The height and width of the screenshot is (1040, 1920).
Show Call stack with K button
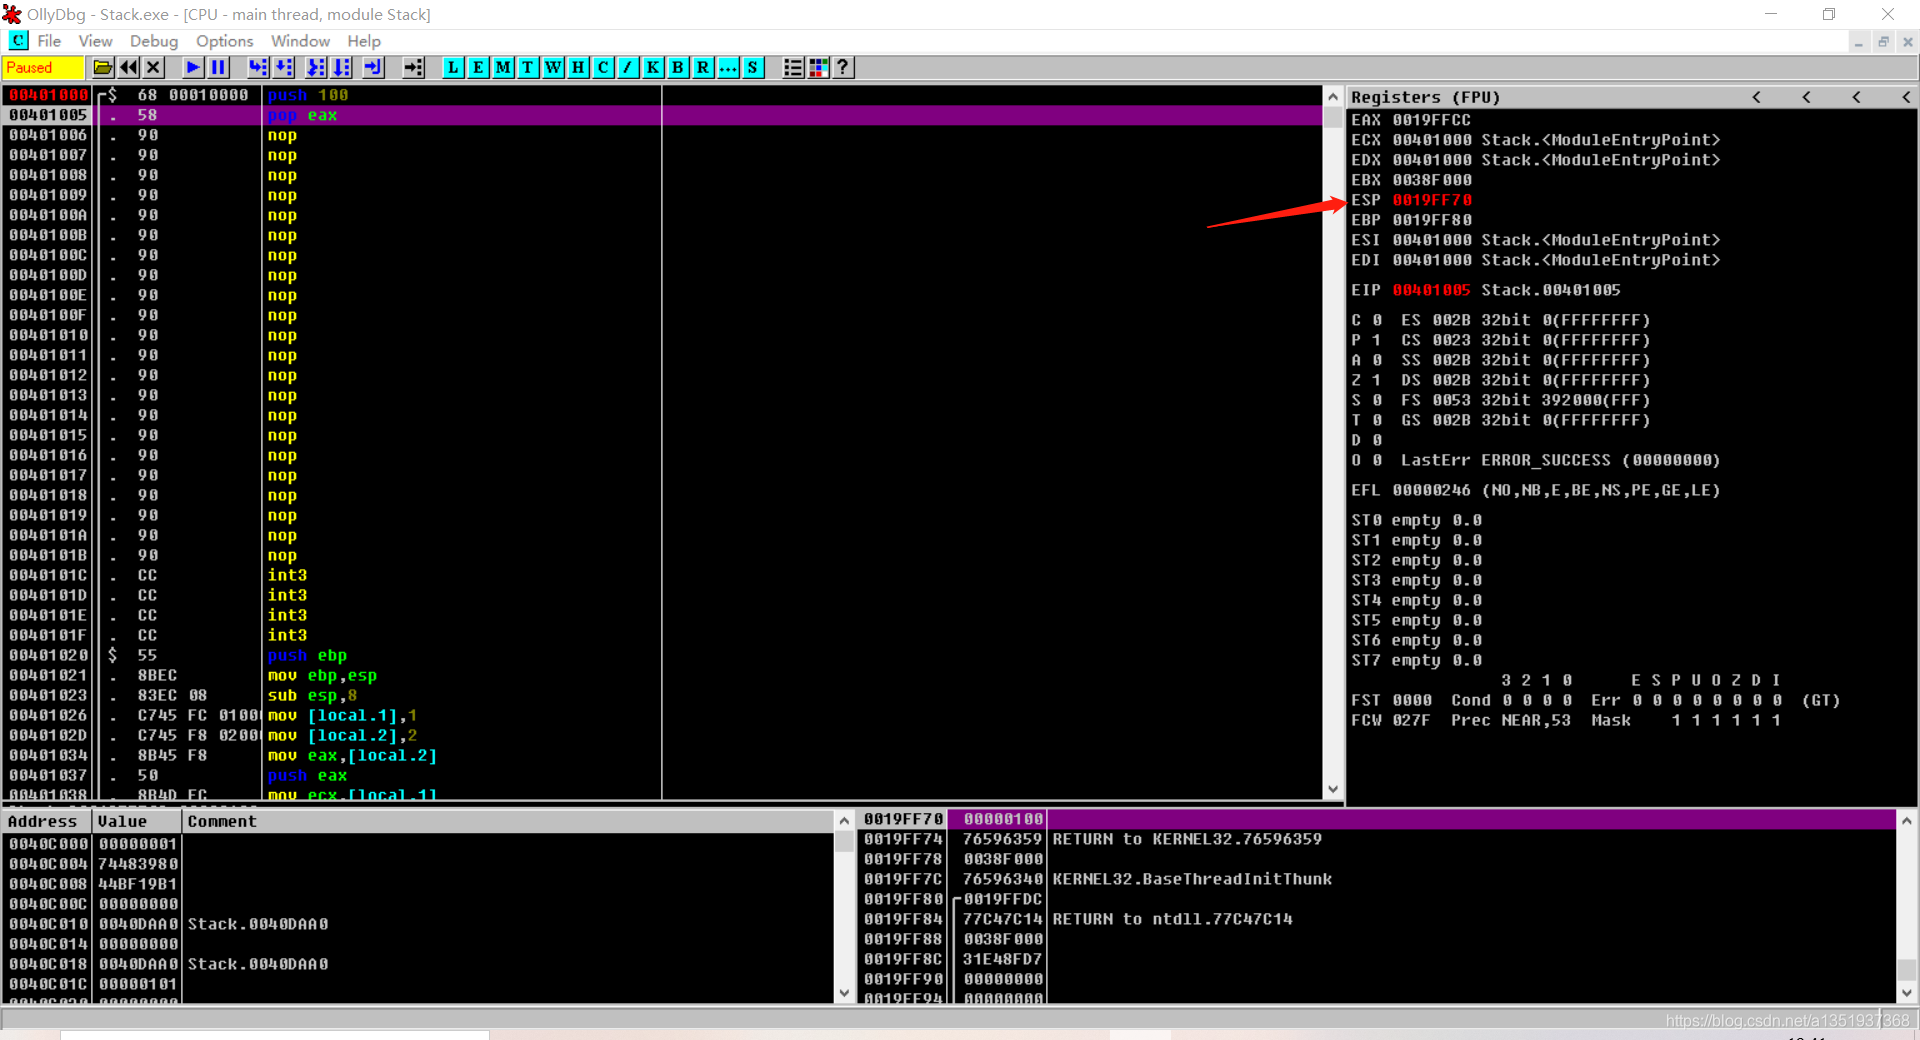tap(654, 67)
